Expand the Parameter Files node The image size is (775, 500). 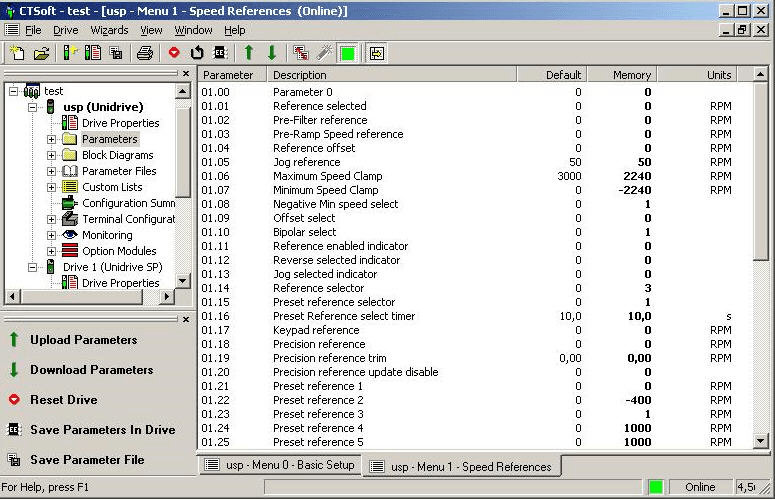(51, 171)
